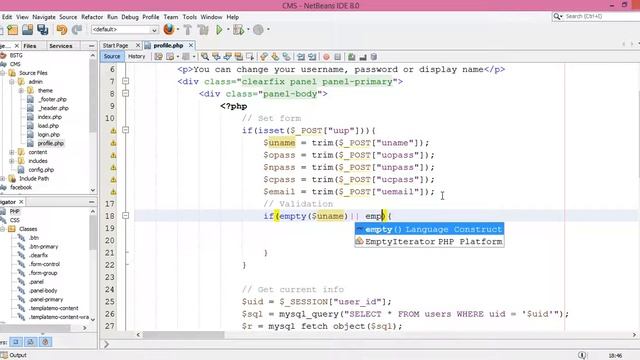640x360 pixels.
Task: Run the project with the green play icon
Action: click(219, 30)
